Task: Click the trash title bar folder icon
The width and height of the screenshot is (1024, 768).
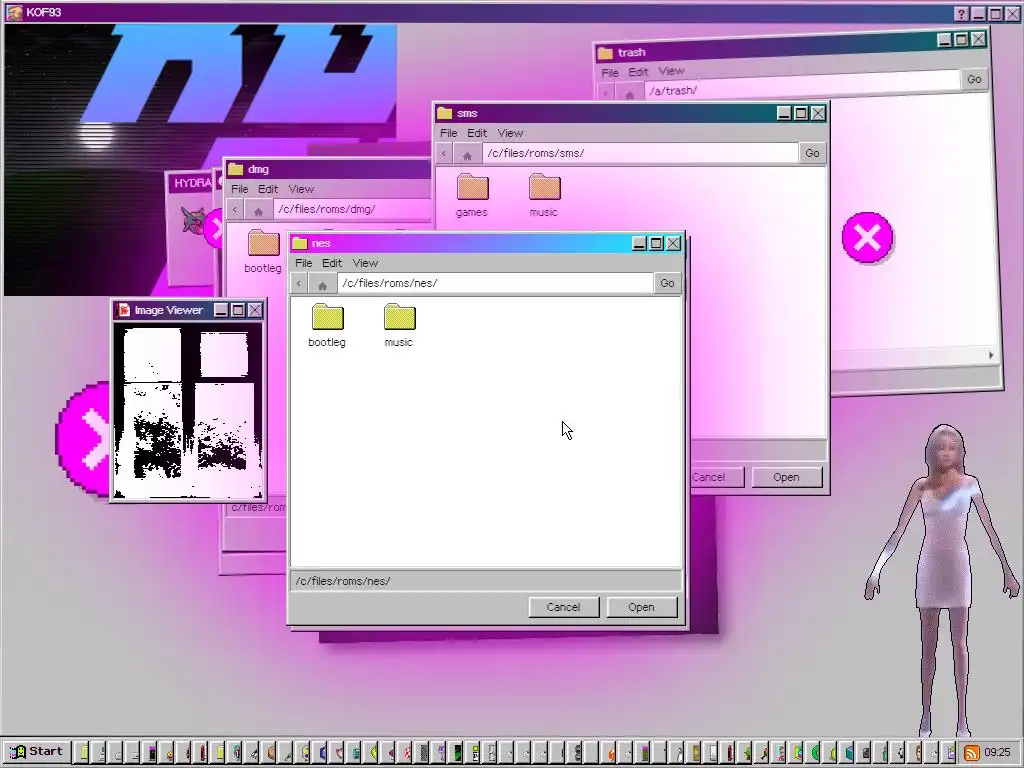Action: tap(605, 53)
